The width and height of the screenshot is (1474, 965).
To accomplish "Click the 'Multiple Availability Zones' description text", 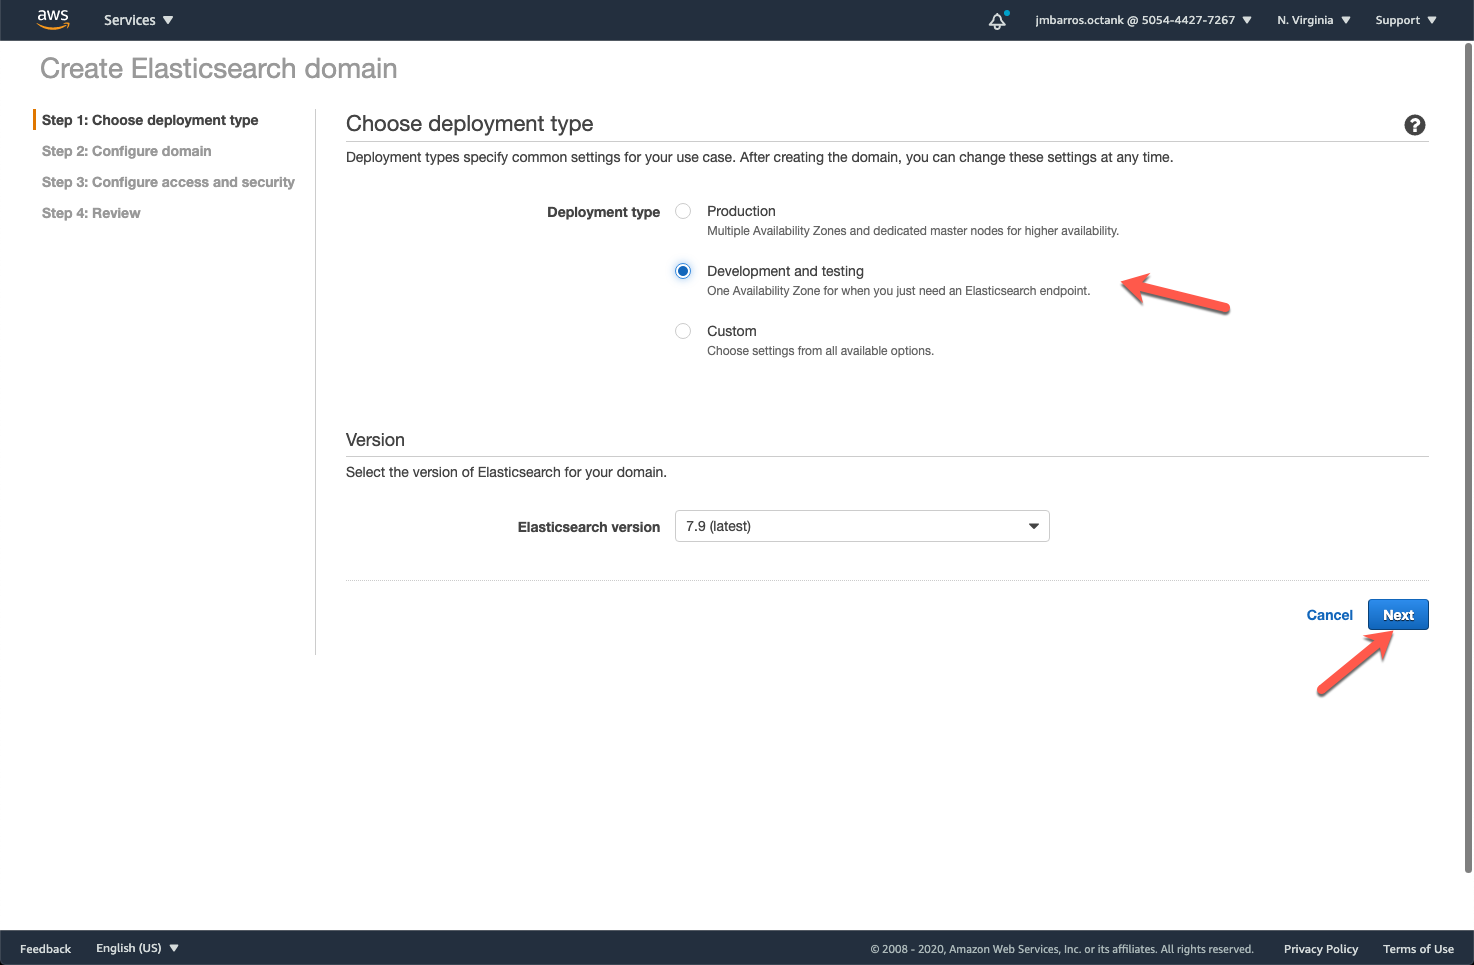I will 913,231.
